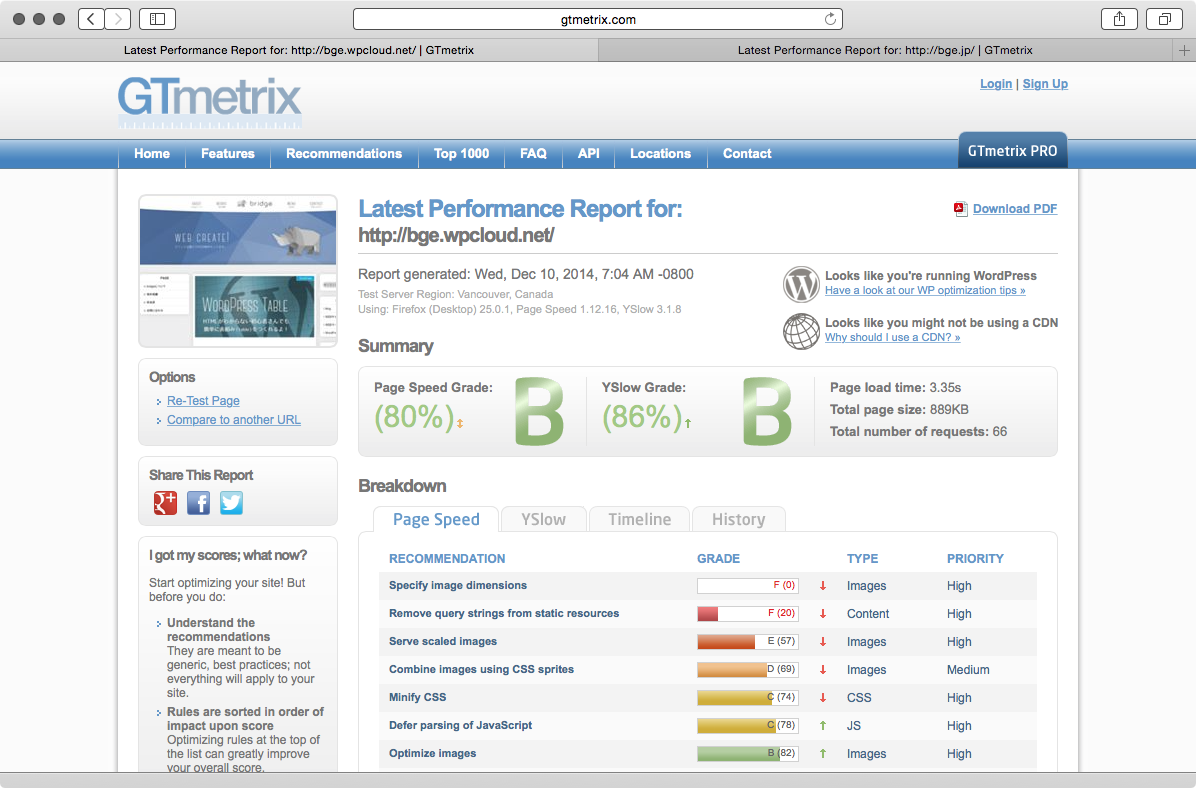Click the CDN globe icon
This screenshot has height=788, width=1196.
point(801,330)
